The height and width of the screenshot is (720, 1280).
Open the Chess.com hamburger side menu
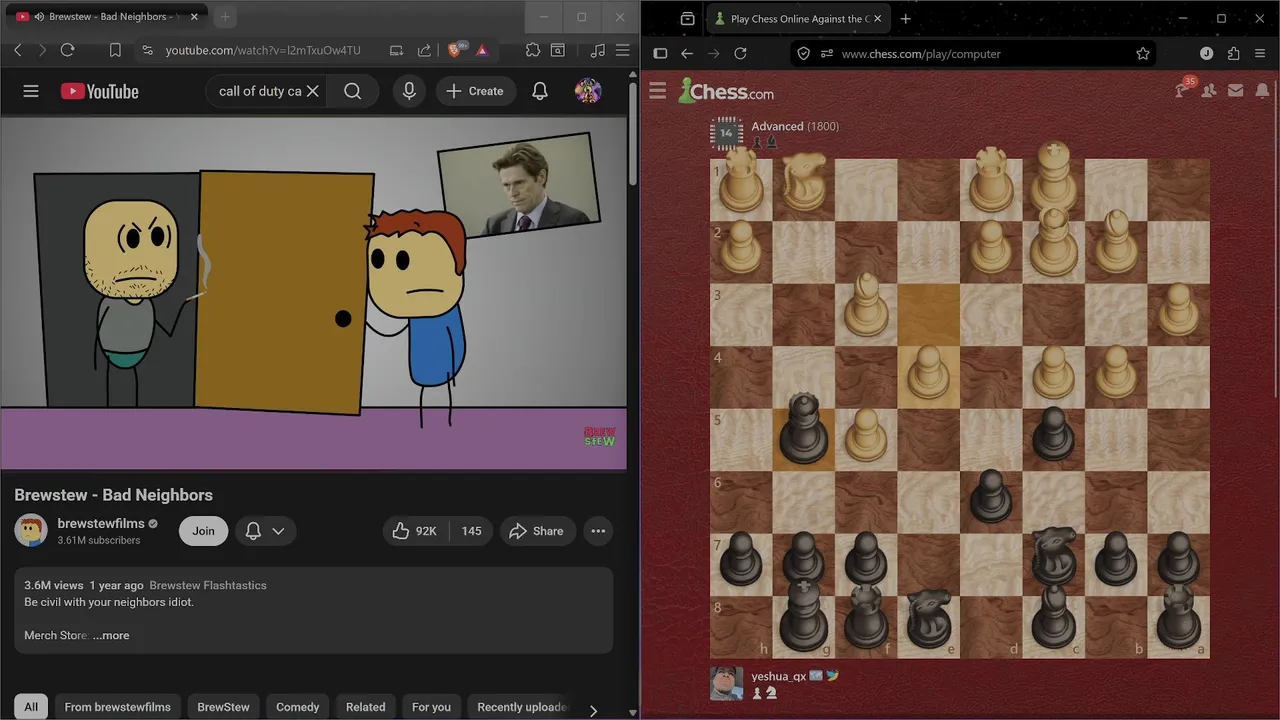657,92
